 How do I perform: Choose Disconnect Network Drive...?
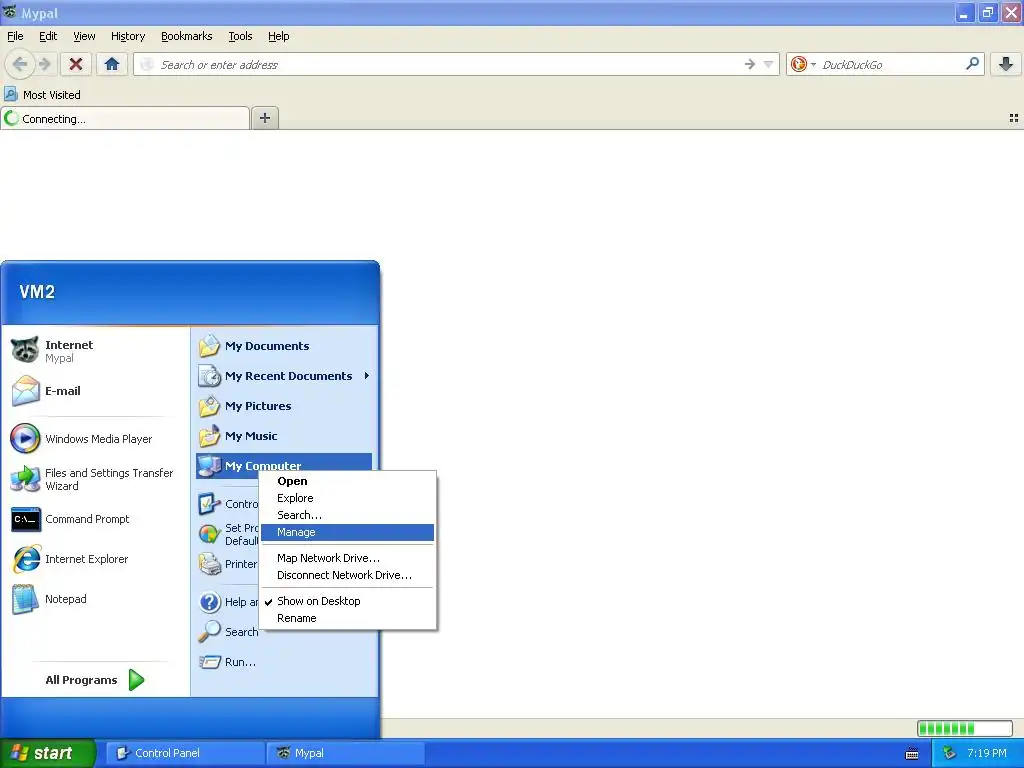click(347, 575)
